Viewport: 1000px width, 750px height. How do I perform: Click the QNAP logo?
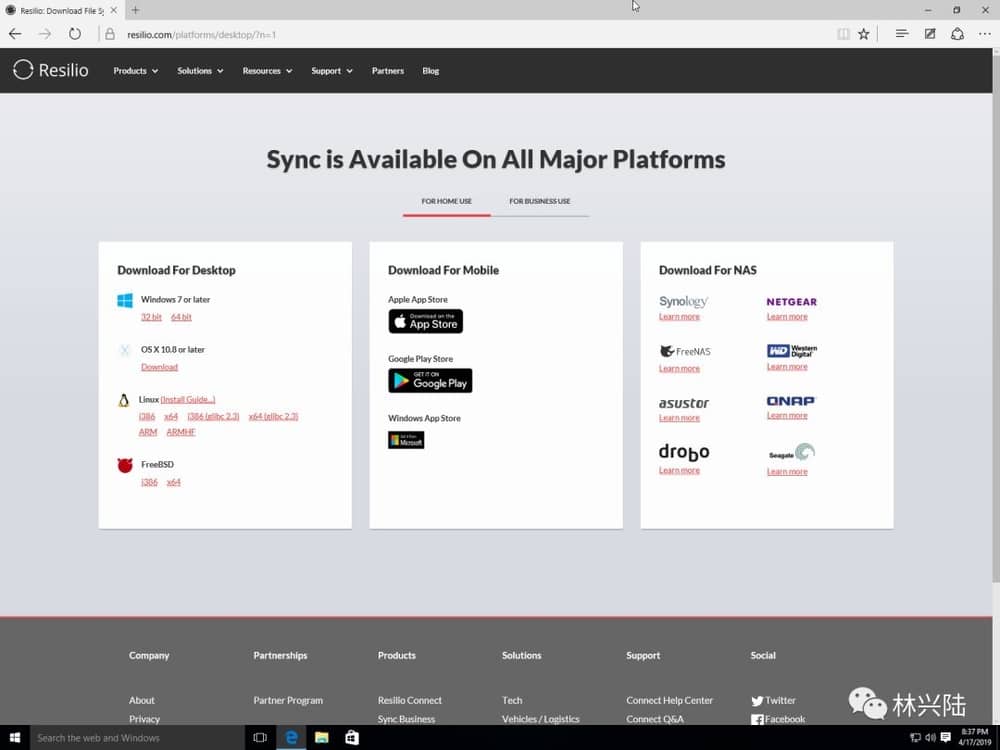coord(791,401)
